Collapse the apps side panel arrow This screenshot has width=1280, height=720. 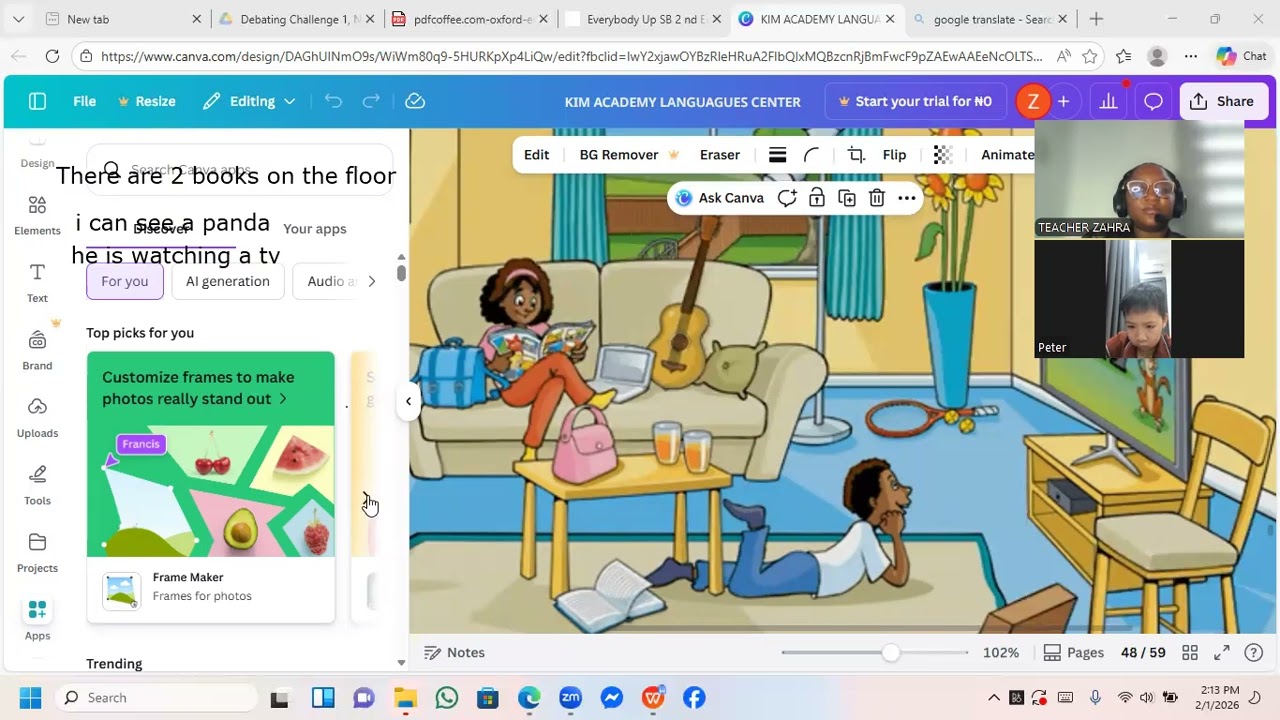pos(408,401)
